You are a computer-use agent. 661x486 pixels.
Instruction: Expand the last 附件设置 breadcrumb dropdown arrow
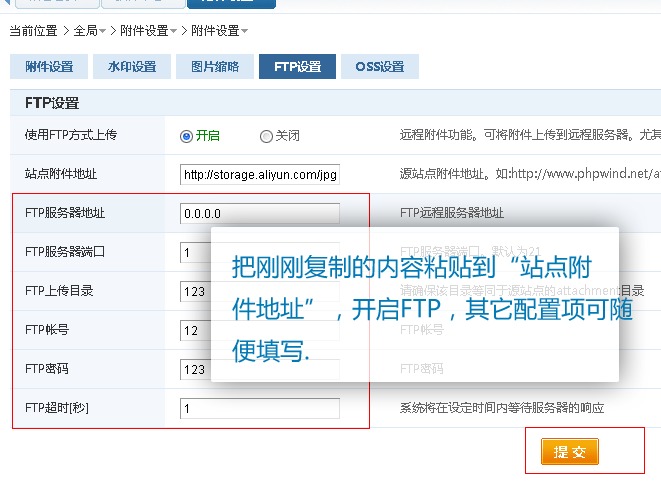[244, 31]
